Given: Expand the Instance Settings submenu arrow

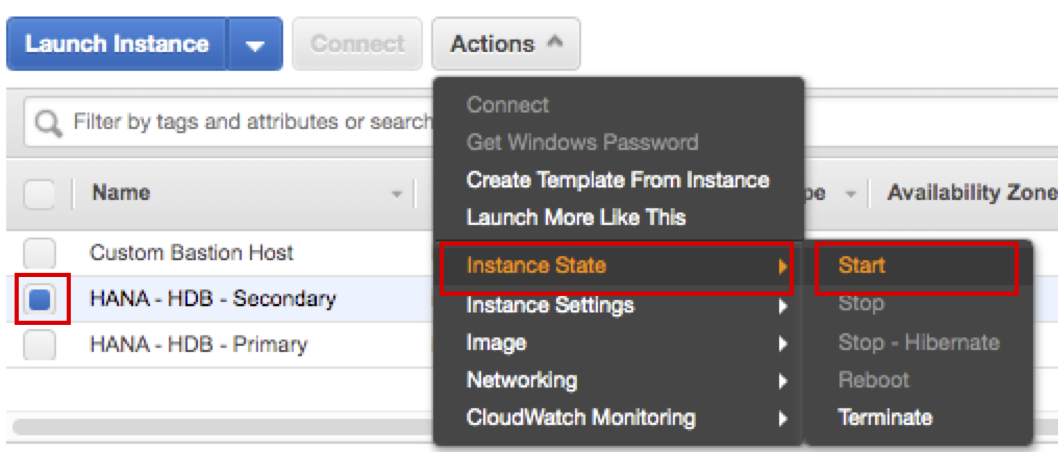Looking at the screenshot, I should tap(783, 306).
